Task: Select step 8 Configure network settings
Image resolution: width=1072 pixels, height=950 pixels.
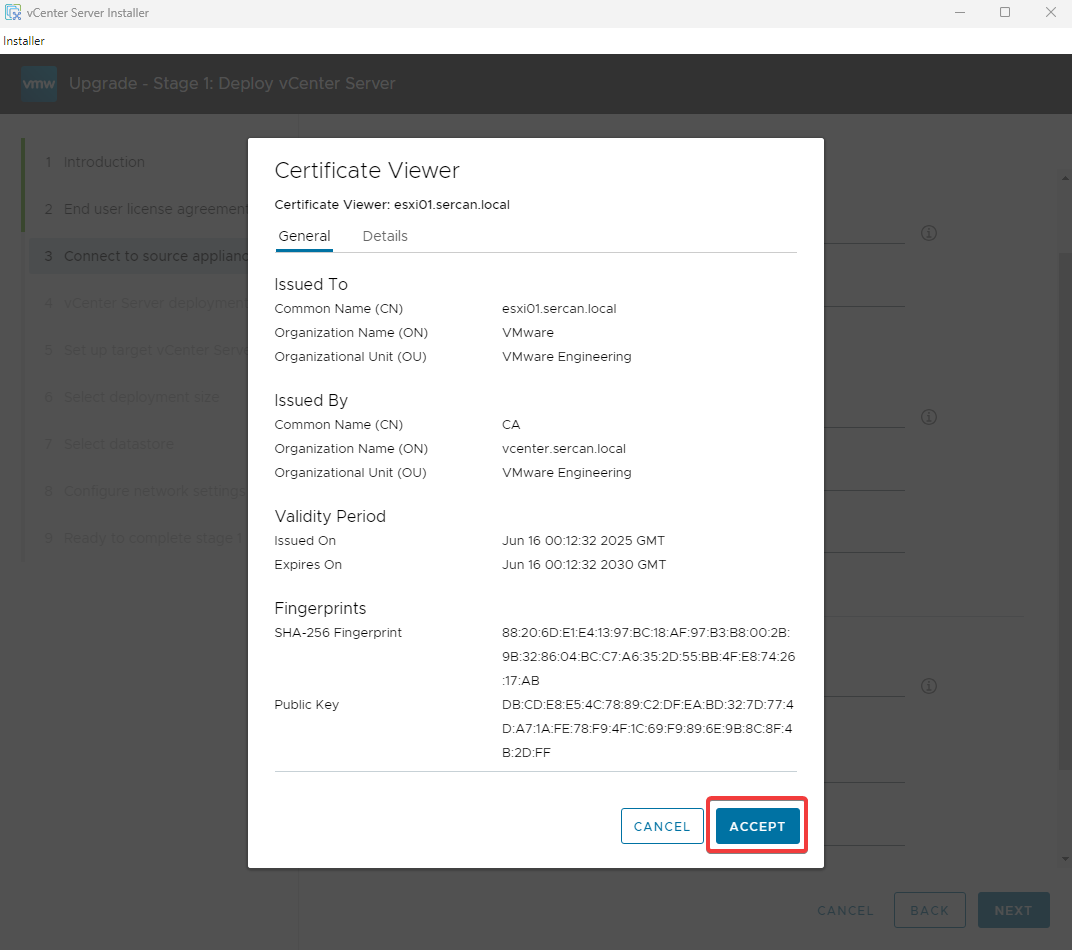Action: pos(137,491)
